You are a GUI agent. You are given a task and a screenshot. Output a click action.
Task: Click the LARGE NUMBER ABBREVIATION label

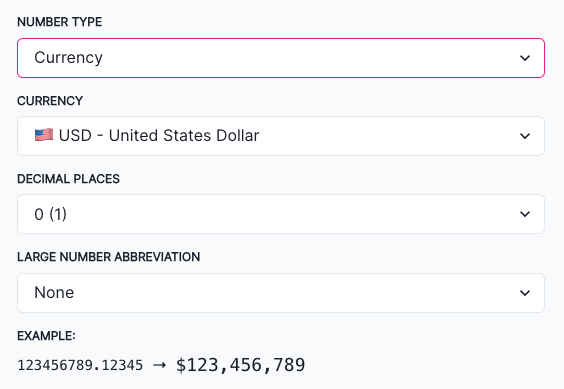coord(108,257)
